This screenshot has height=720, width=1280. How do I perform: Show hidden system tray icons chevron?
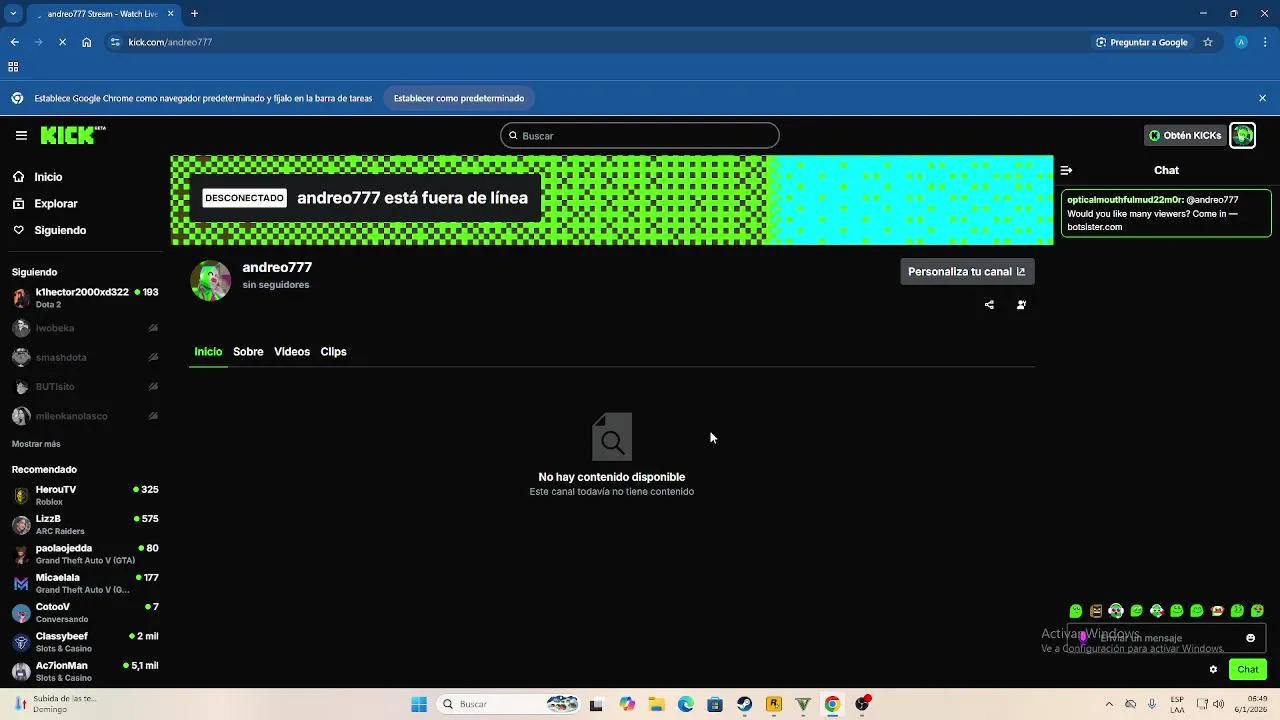click(1108, 704)
